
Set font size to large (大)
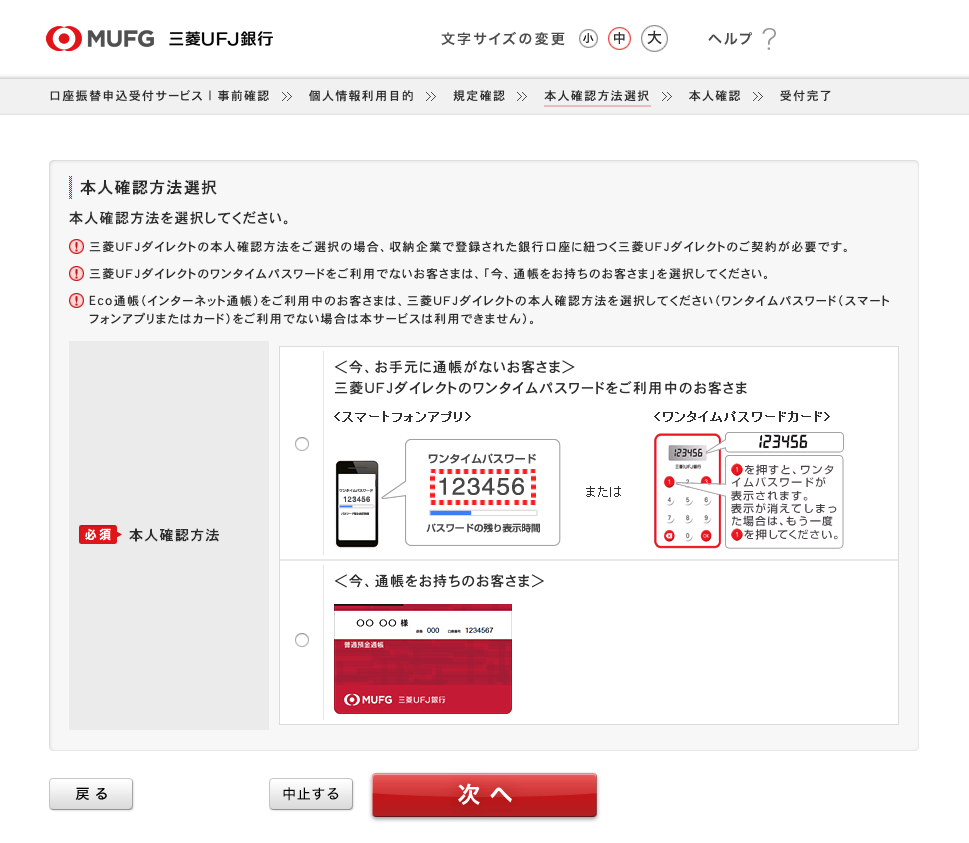pos(654,39)
